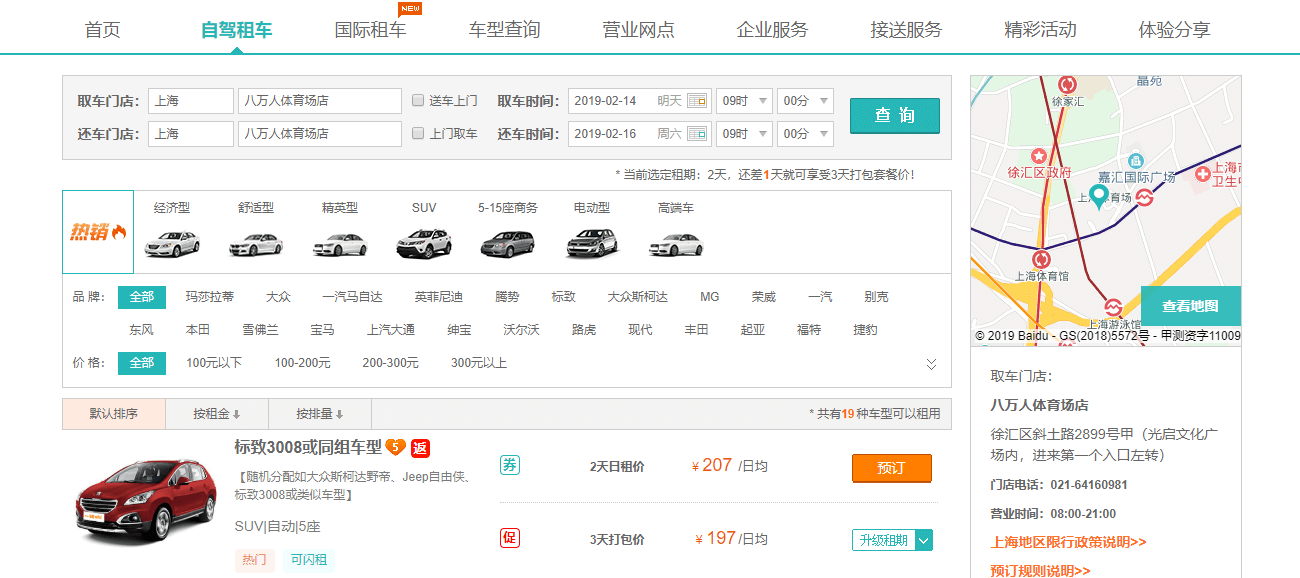
Task: Open the 国际租车 tab
Action: [370, 29]
